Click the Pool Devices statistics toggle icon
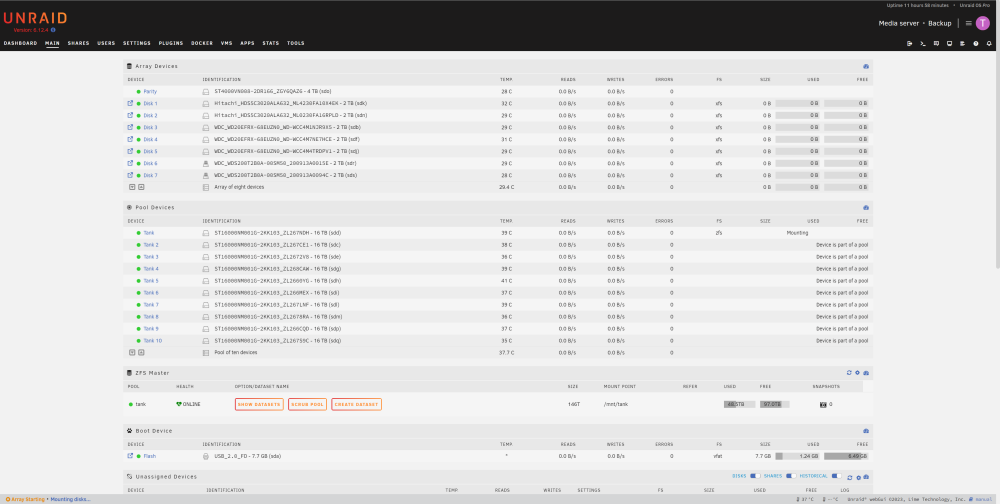This screenshot has width=1000, height=504. tap(866, 208)
